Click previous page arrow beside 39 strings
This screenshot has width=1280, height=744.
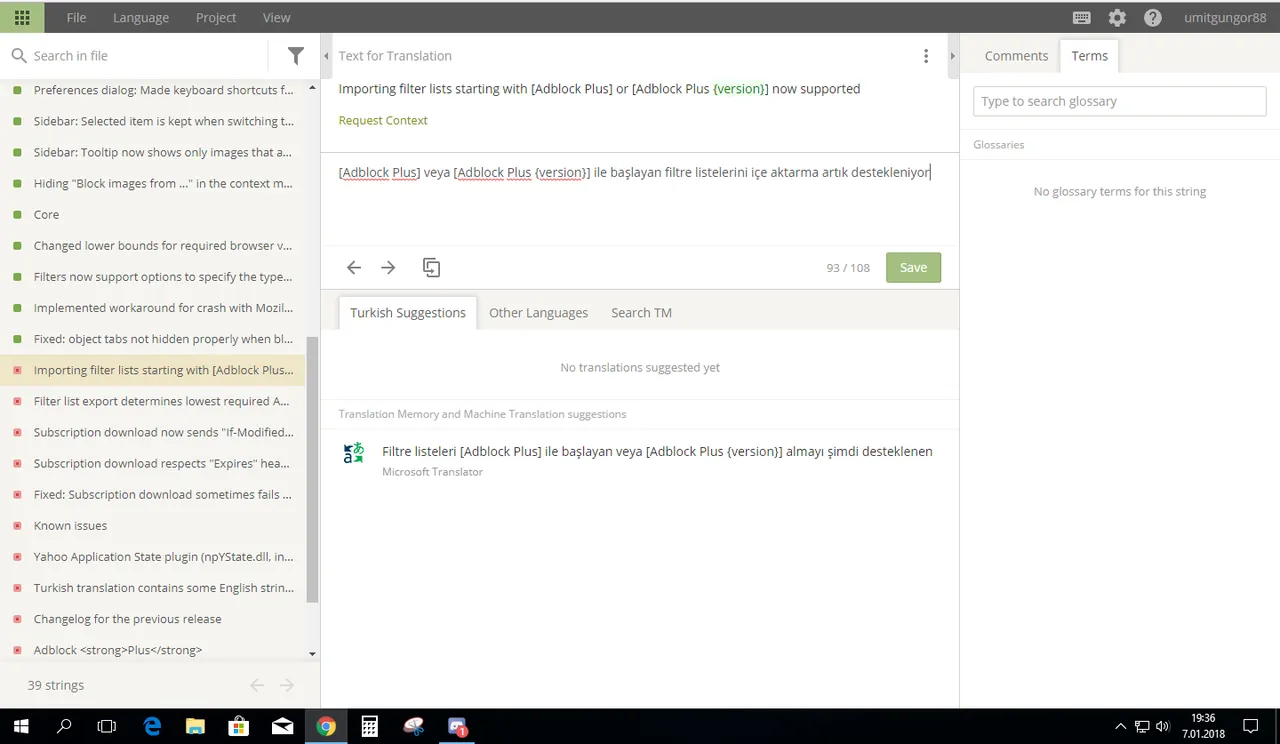coord(257,685)
